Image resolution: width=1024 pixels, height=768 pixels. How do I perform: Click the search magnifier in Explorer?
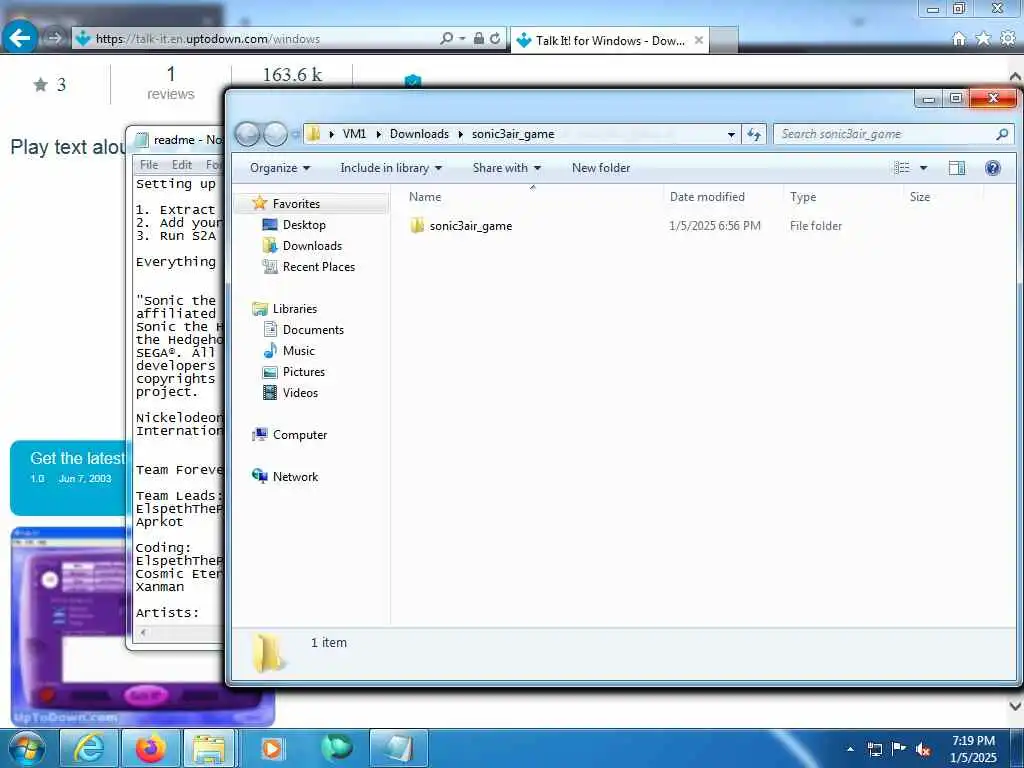tap(1002, 134)
